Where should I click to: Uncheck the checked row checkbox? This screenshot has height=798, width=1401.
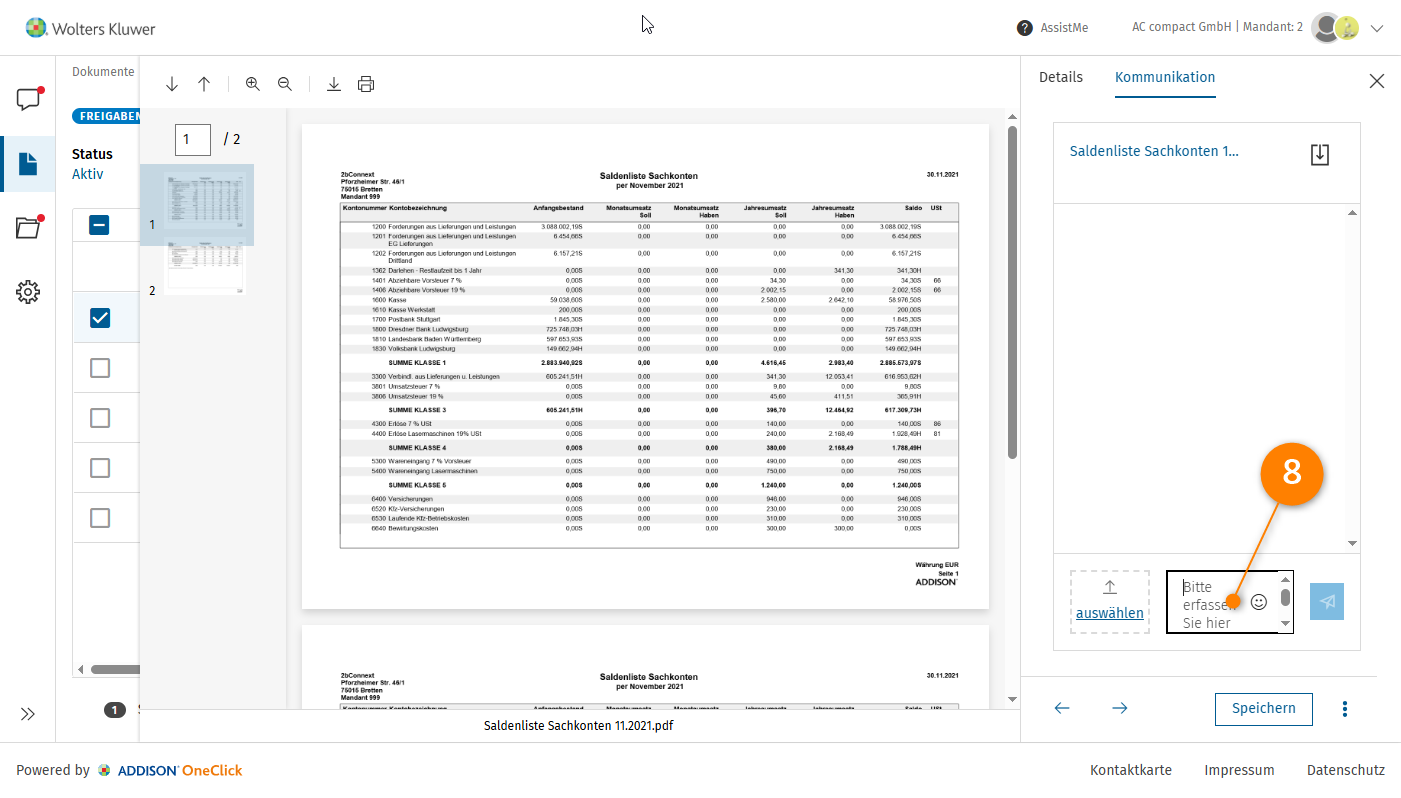click(x=99, y=318)
